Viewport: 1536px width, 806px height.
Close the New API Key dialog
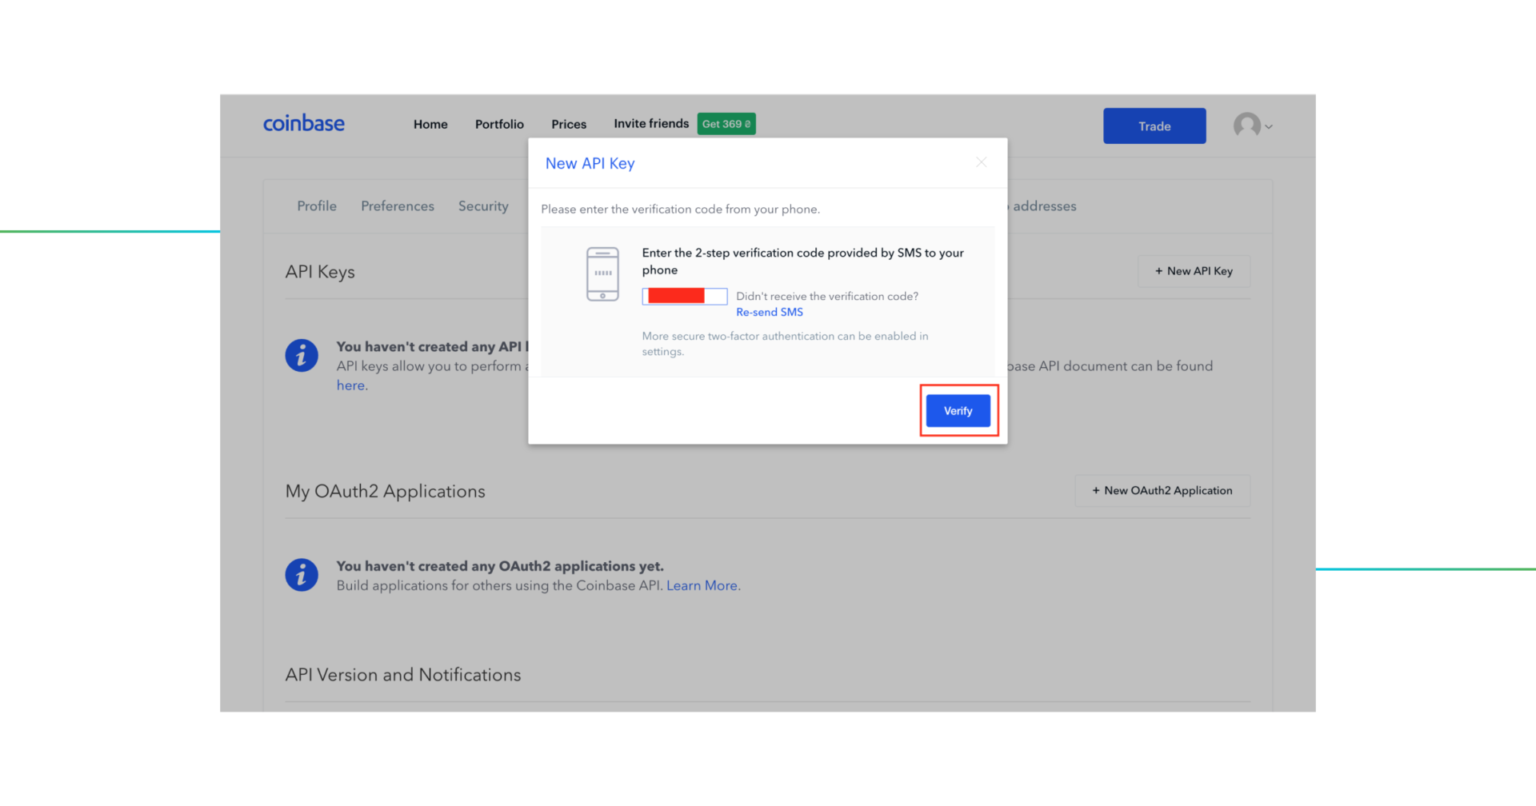[x=981, y=162]
